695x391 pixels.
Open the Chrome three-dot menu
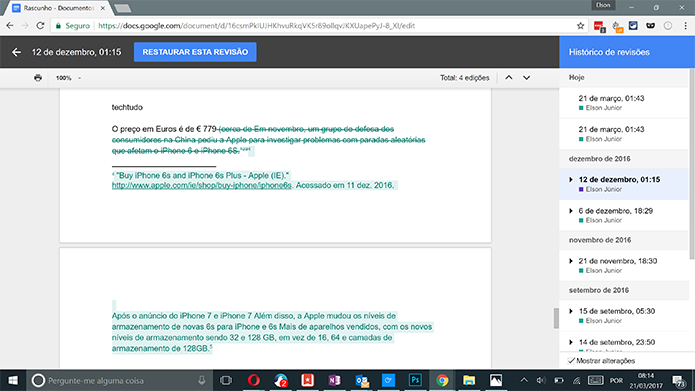685,26
